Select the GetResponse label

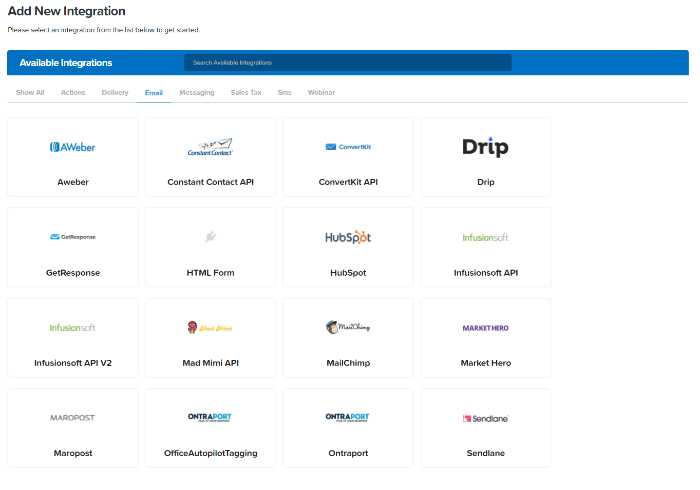coord(73,273)
